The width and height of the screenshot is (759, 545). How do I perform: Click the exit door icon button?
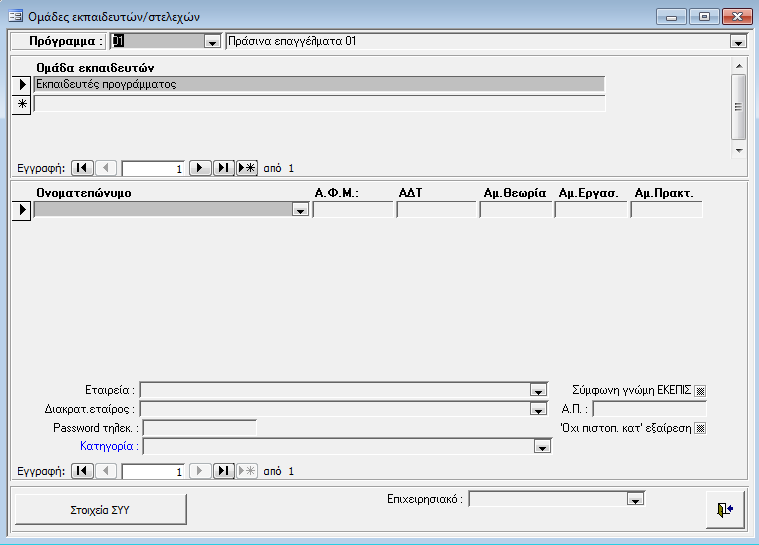point(724,509)
